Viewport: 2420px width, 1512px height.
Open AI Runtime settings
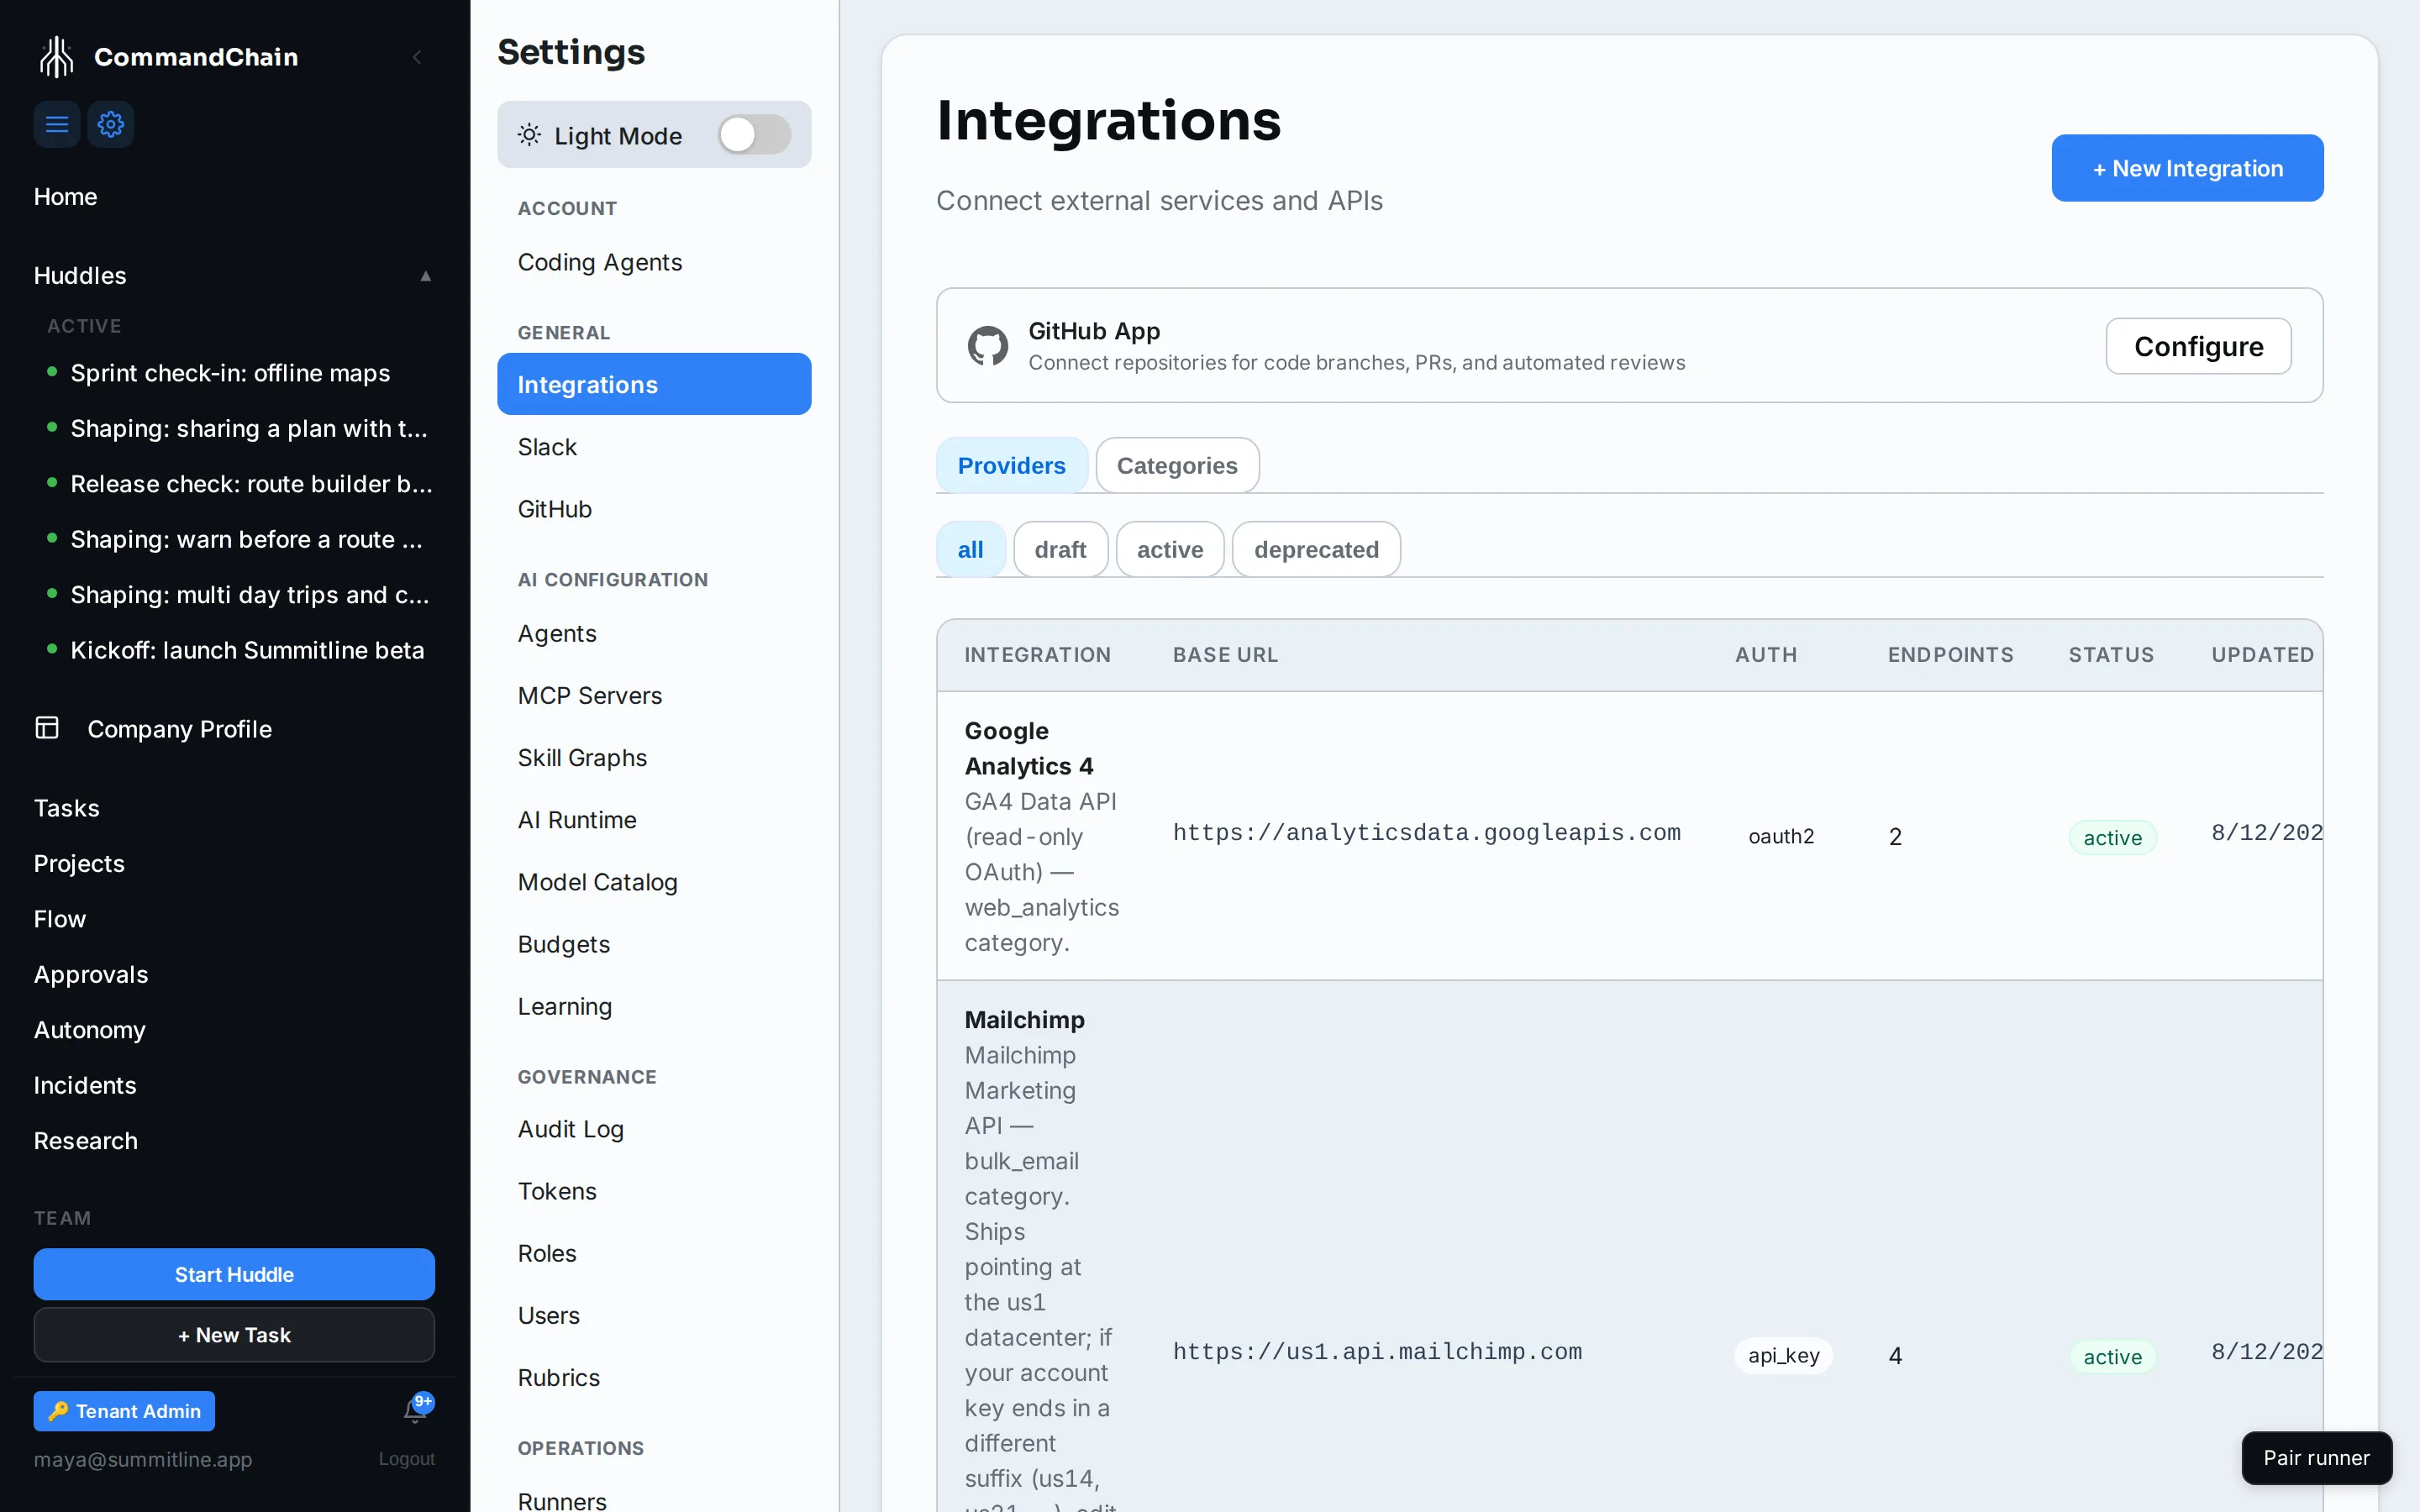[x=654, y=820]
